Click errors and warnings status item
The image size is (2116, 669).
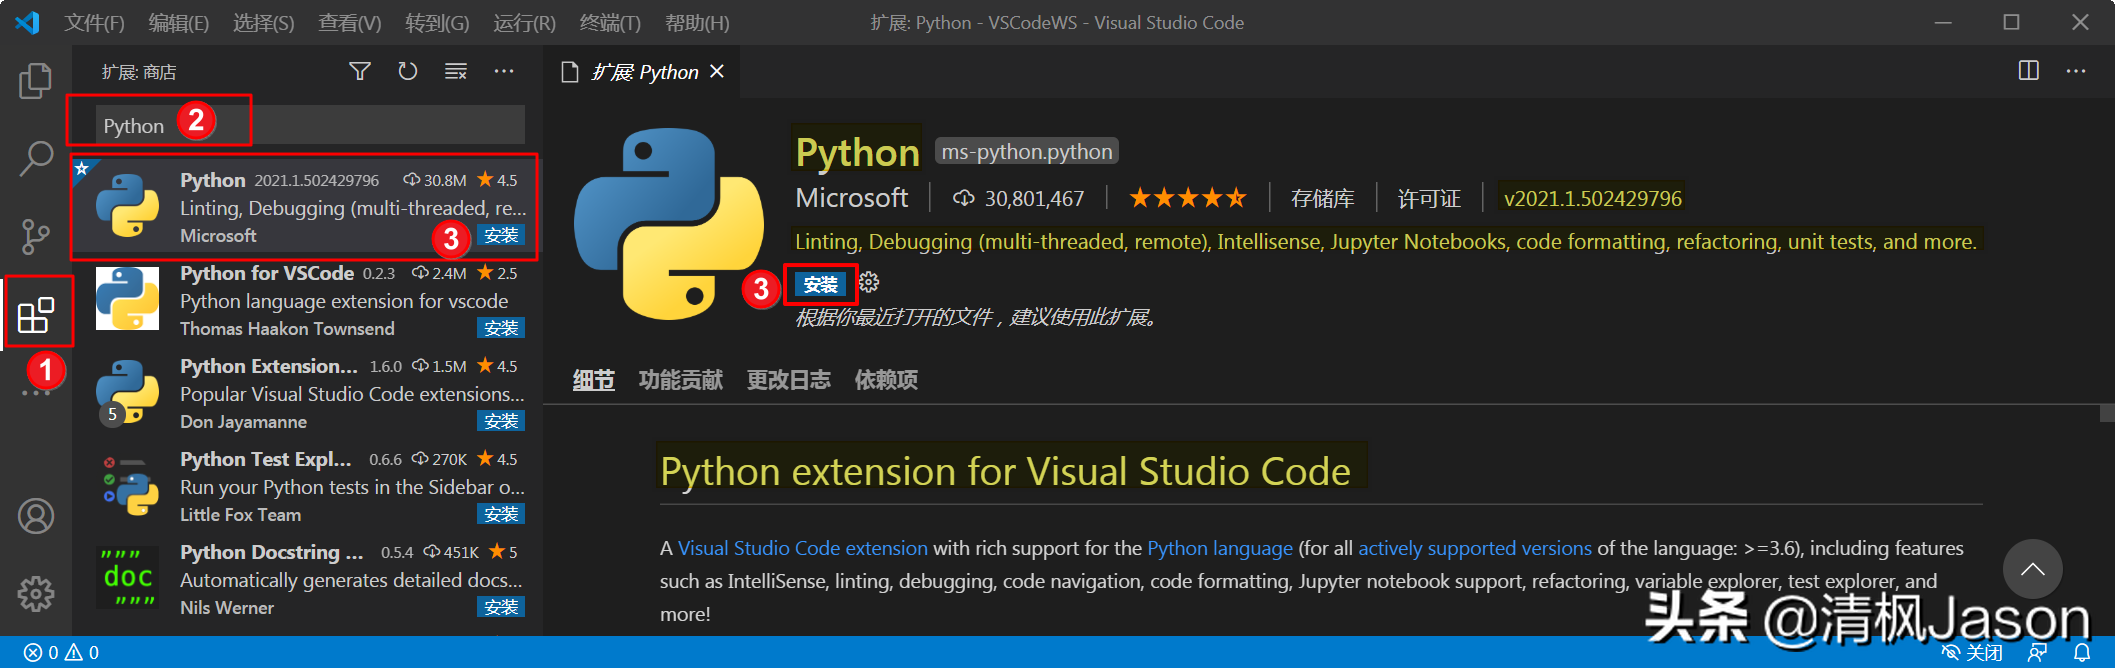click(x=61, y=653)
